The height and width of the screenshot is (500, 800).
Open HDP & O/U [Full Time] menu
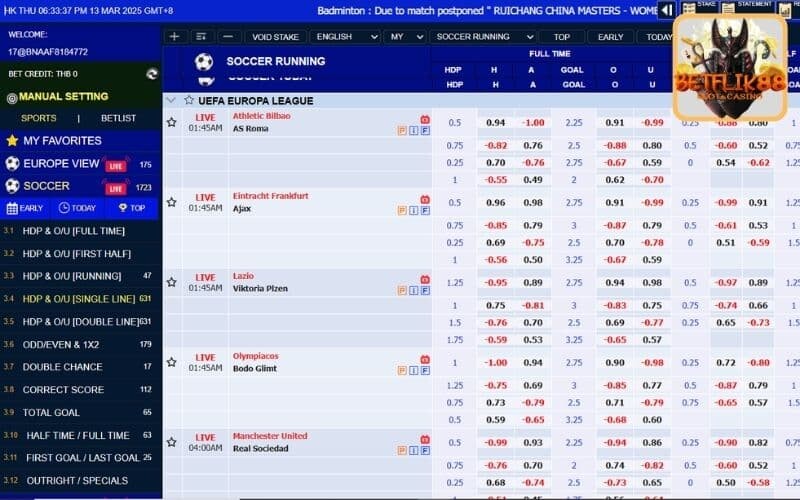pyautogui.click(x=81, y=231)
